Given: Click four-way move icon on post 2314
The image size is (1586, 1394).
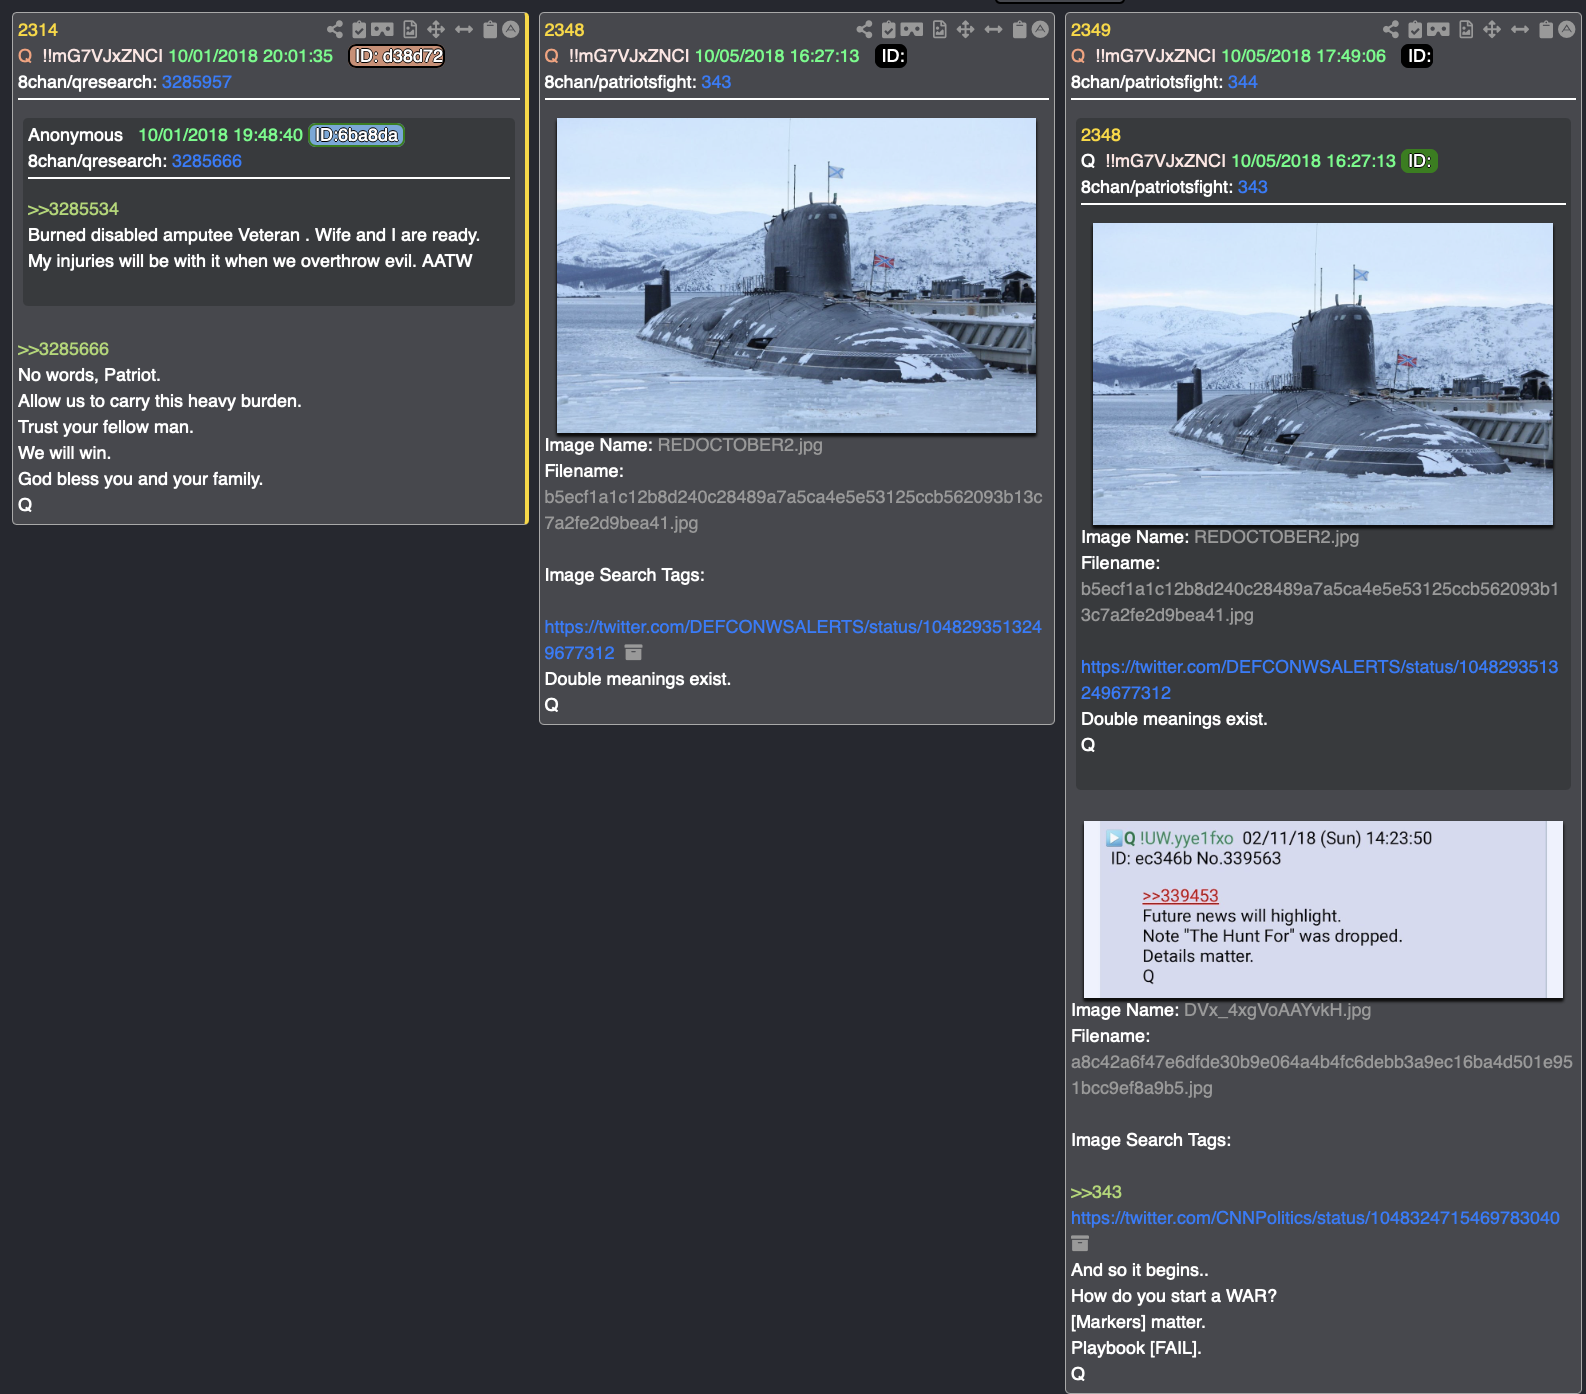Looking at the screenshot, I should click(436, 30).
